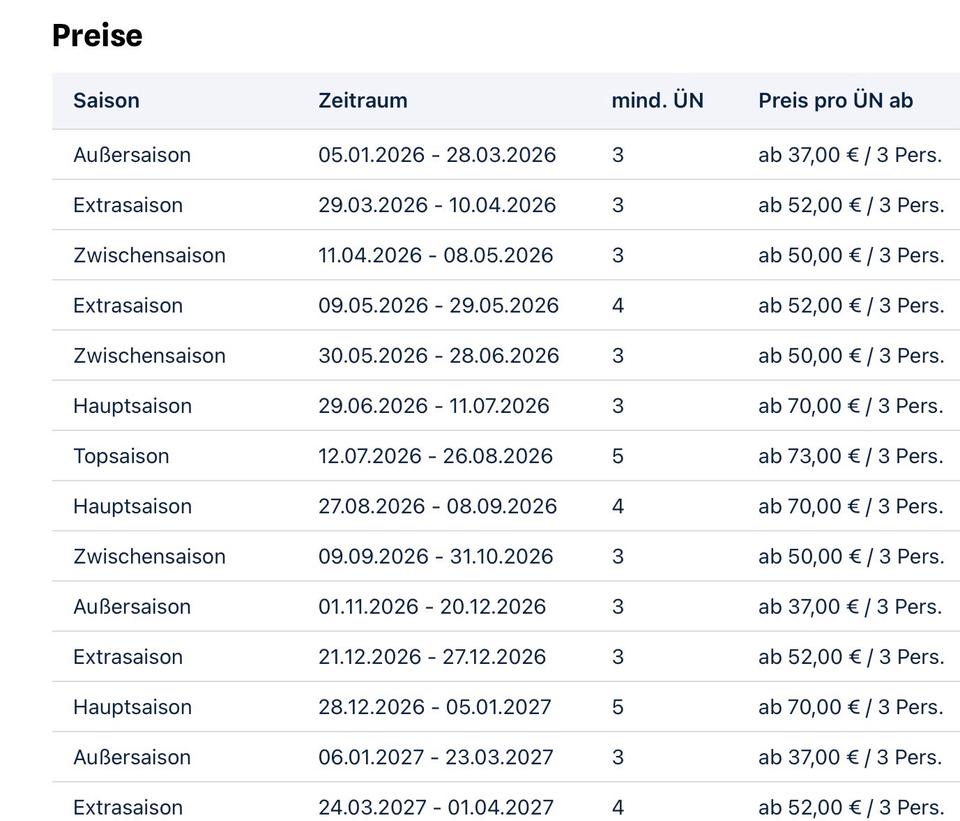
Task: Click the 29.03.2026 - 10.04.2026 date range
Action: tap(437, 205)
